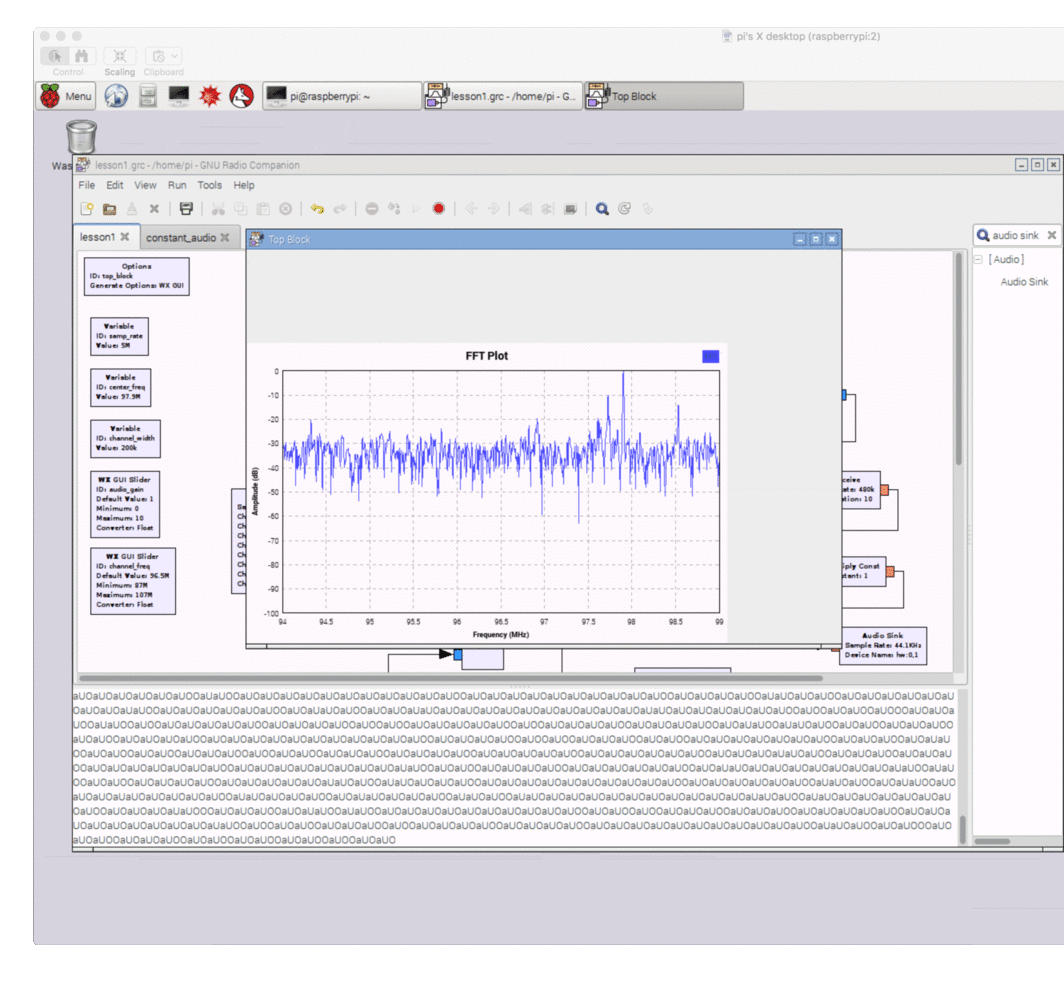Click the canvas horizontal scrollbar
1064x985 pixels.
coord(451,678)
